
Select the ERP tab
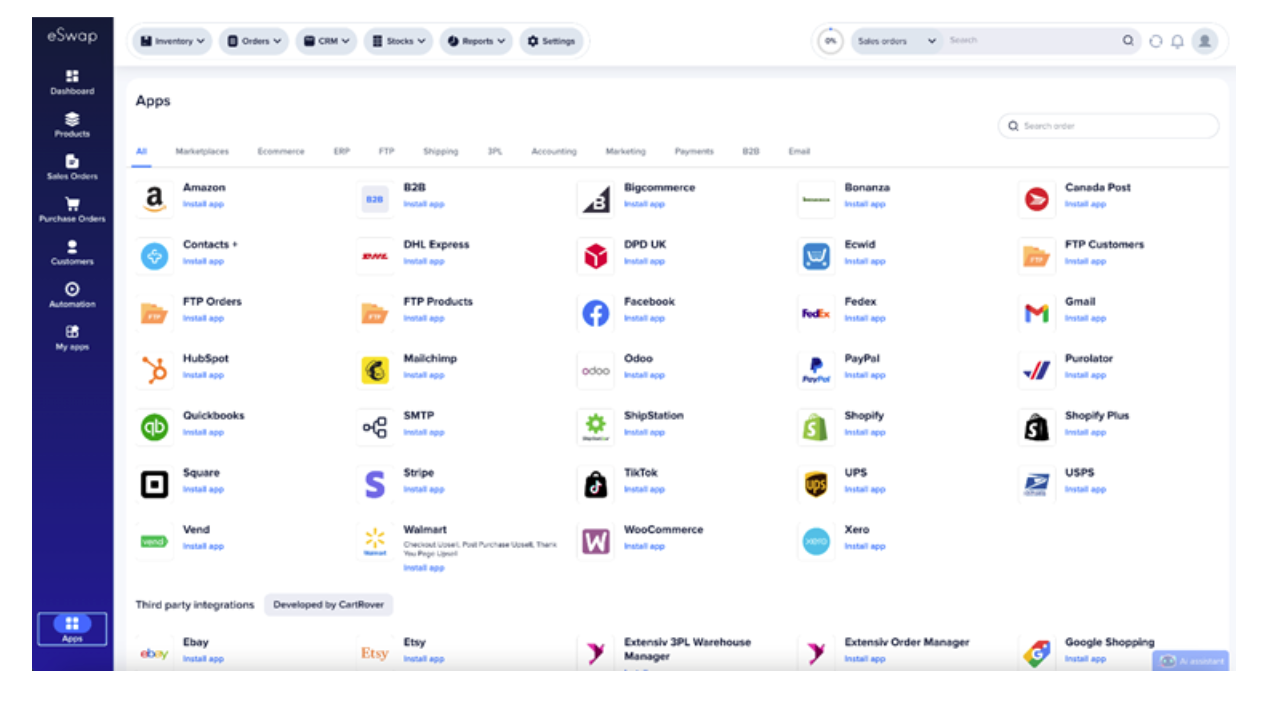[342, 151]
